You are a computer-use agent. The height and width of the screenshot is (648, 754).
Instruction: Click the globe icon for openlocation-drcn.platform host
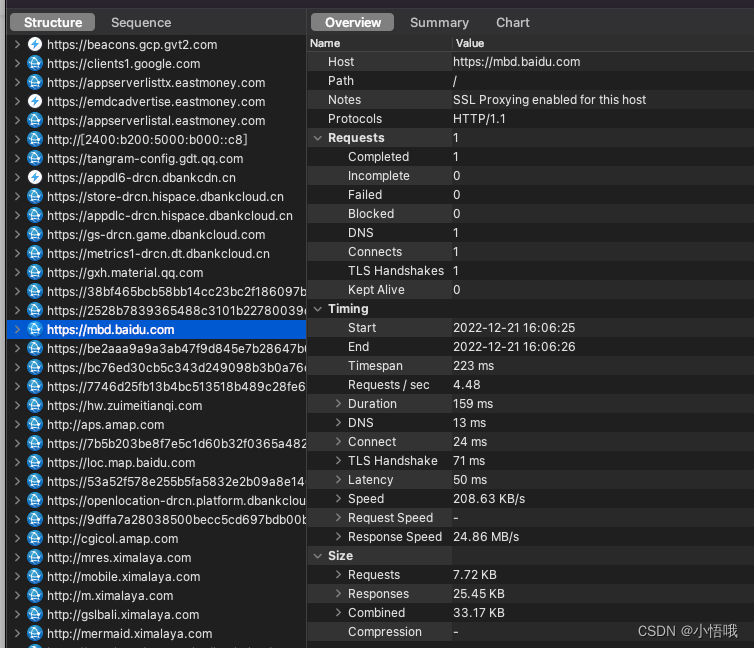[35, 500]
